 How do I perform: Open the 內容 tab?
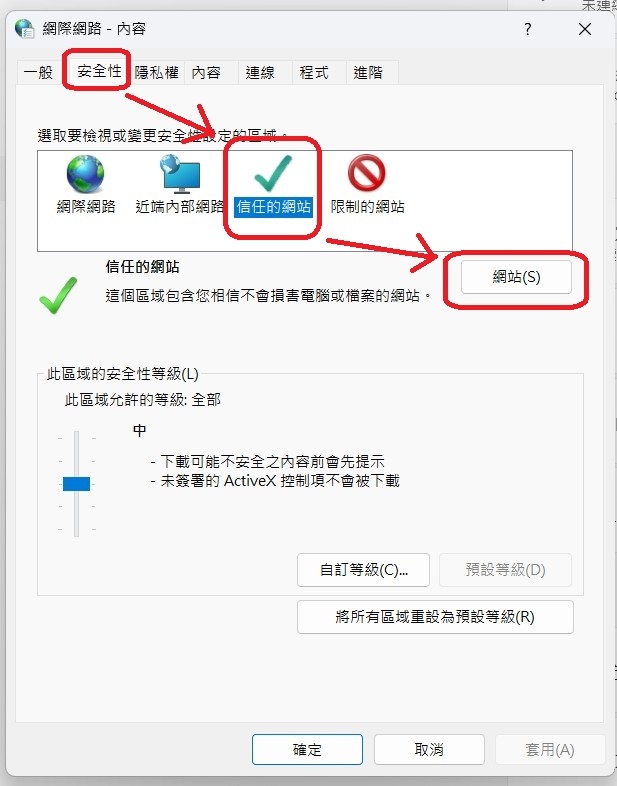(x=206, y=73)
